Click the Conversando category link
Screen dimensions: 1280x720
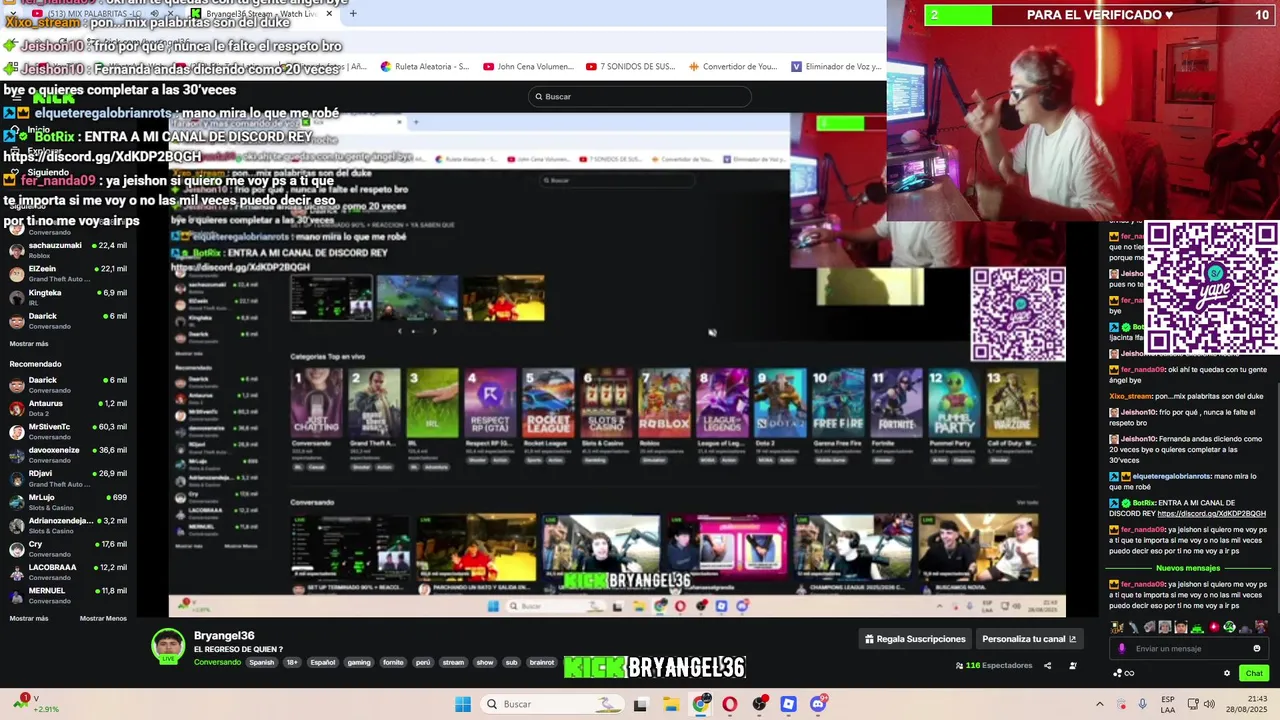pos(217,662)
